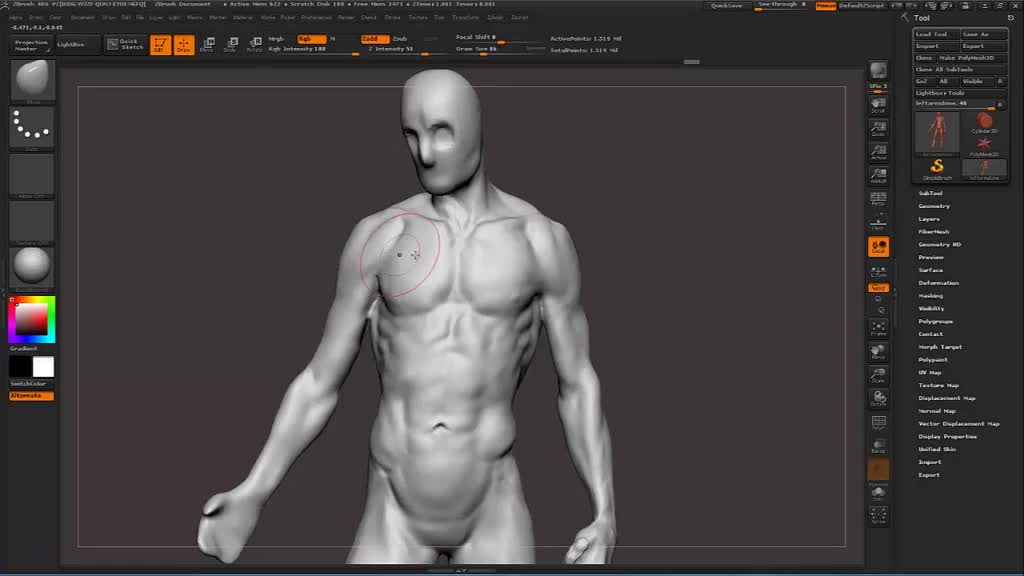Toggle the Solo mode icon
The height and width of the screenshot is (576, 1024).
click(x=878, y=494)
